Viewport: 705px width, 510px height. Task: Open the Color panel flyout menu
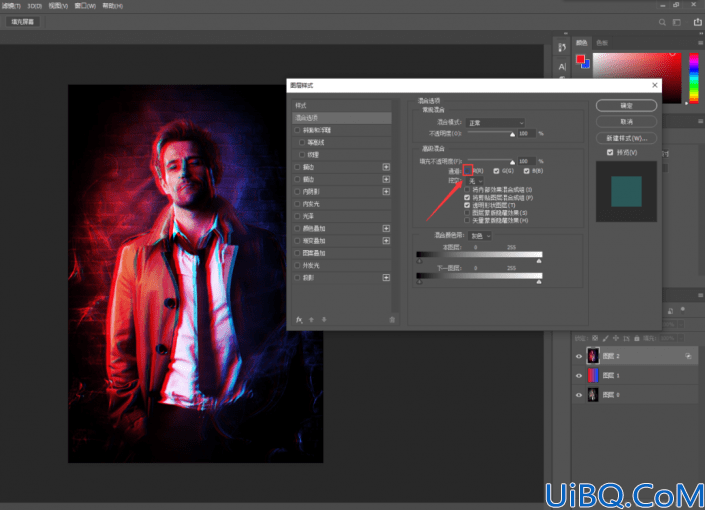click(700, 43)
